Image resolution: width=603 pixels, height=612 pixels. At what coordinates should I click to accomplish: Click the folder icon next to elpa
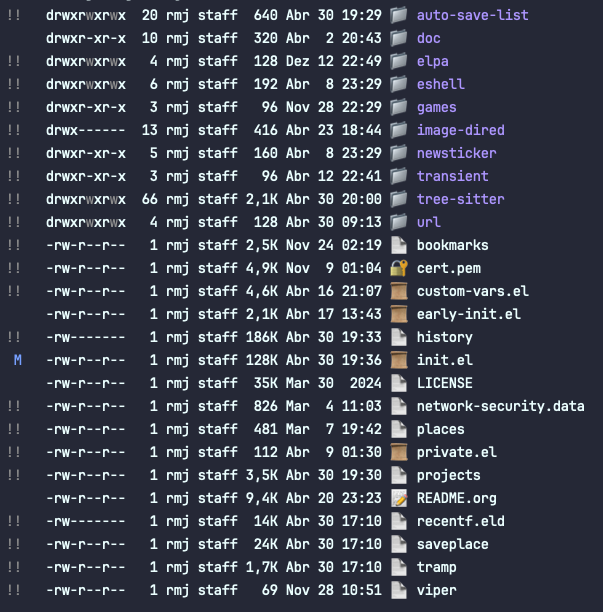pyautogui.click(x=398, y=61)
